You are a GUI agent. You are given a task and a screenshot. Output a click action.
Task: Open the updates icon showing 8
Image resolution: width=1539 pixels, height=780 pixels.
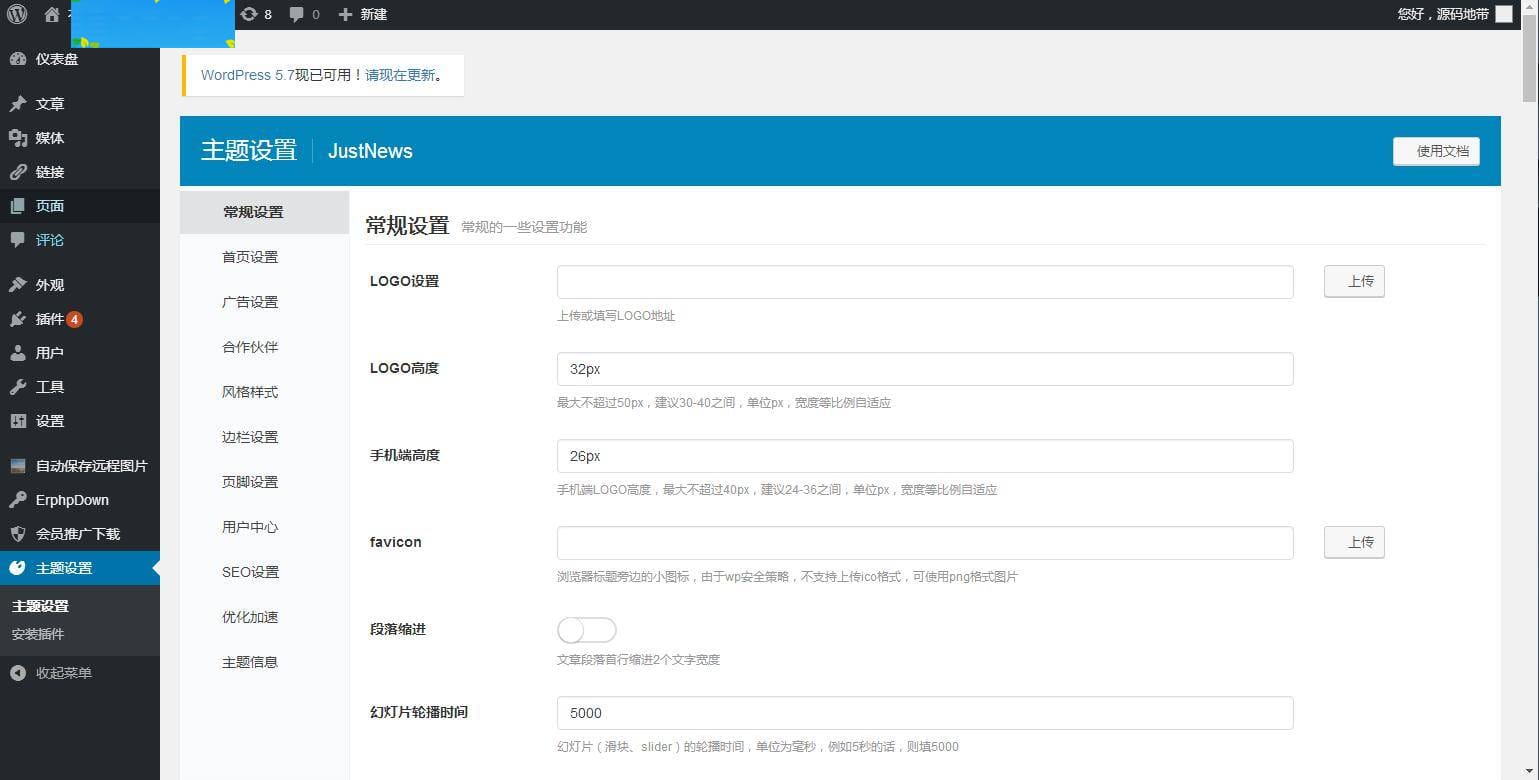[256, 14]
